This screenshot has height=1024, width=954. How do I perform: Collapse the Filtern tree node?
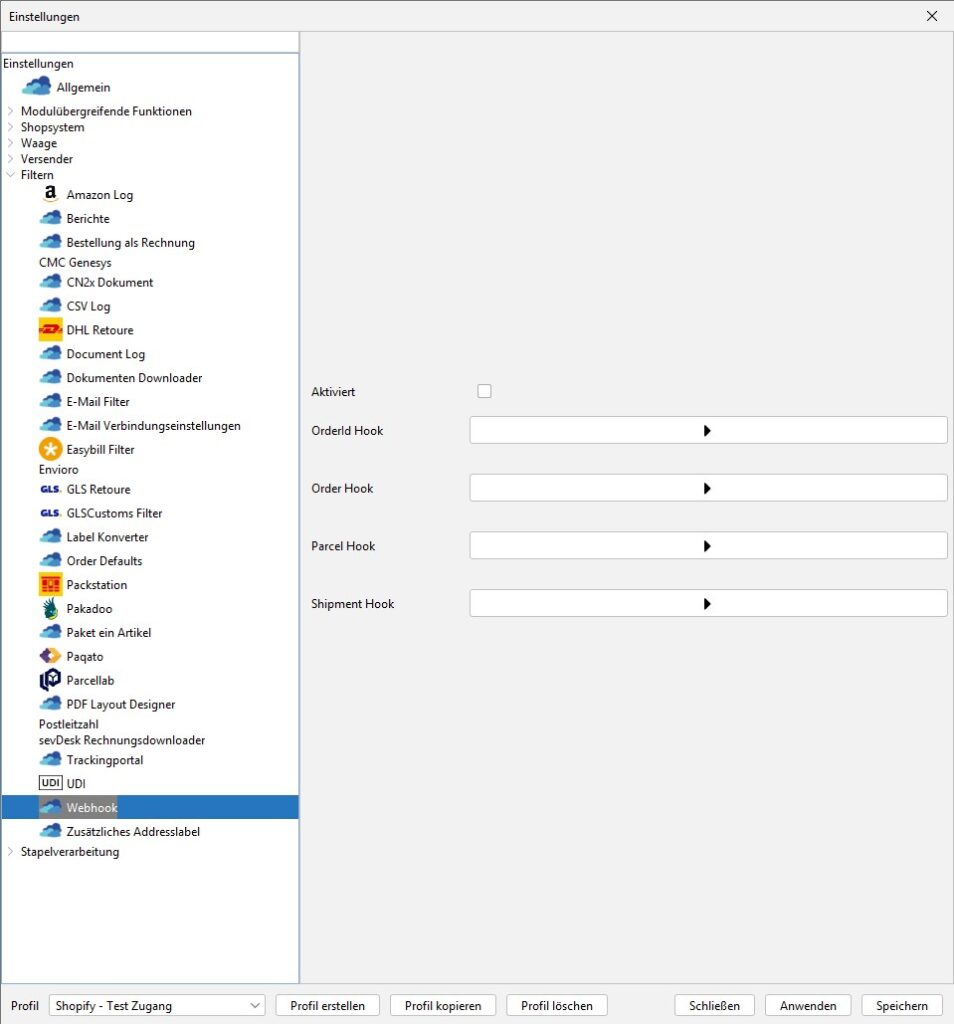pos(10,175)
